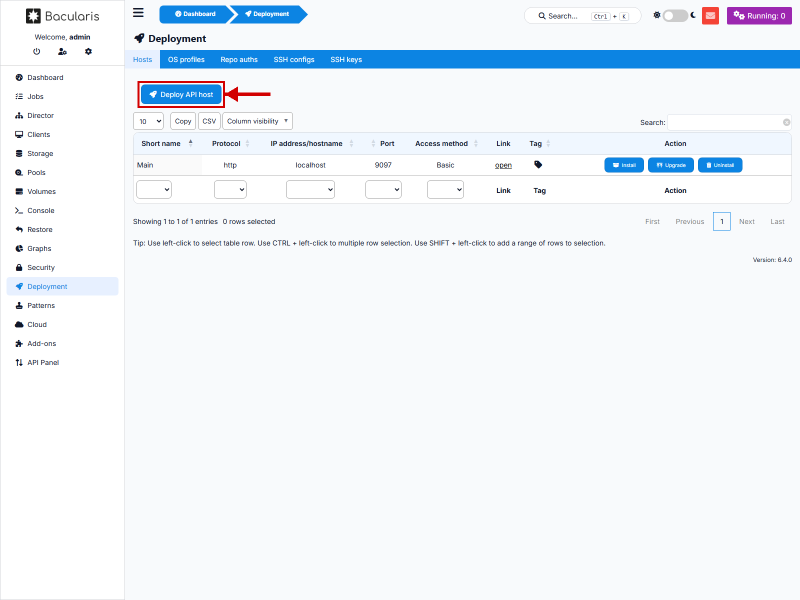Click the Deployment breadcrumb
Image resolution: width=800 pixels, height=600 pixels.
pos(267,14)
